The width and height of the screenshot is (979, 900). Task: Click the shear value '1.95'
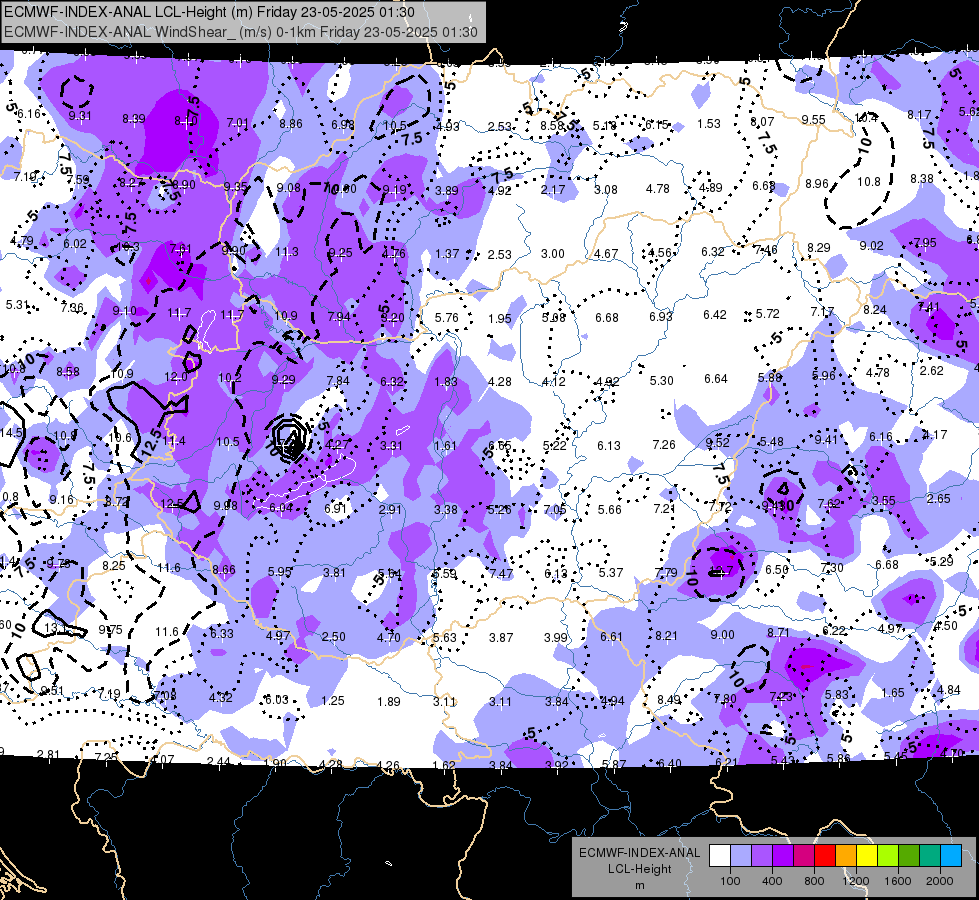point(499,319)
